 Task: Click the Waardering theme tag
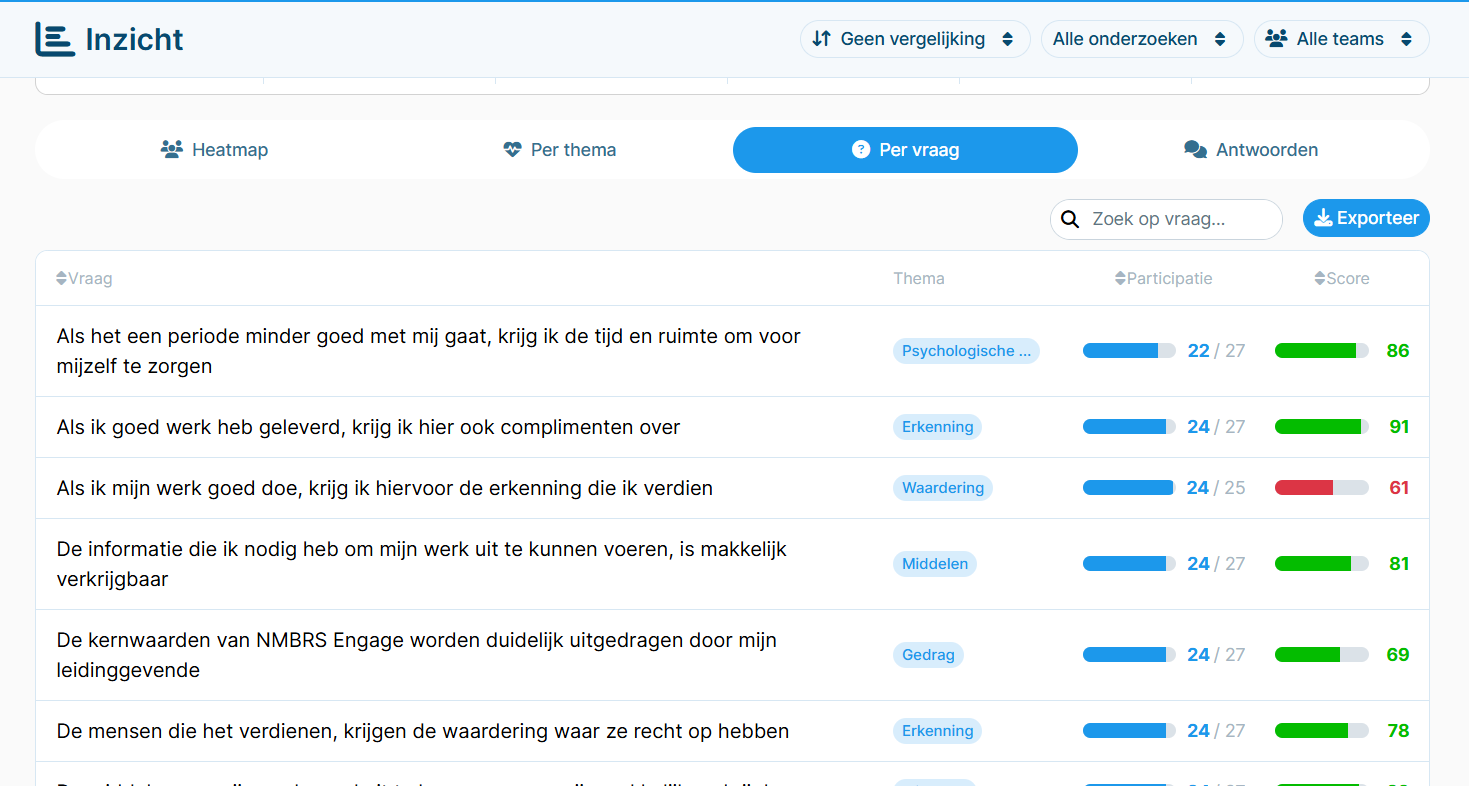[x=943, y=488]
